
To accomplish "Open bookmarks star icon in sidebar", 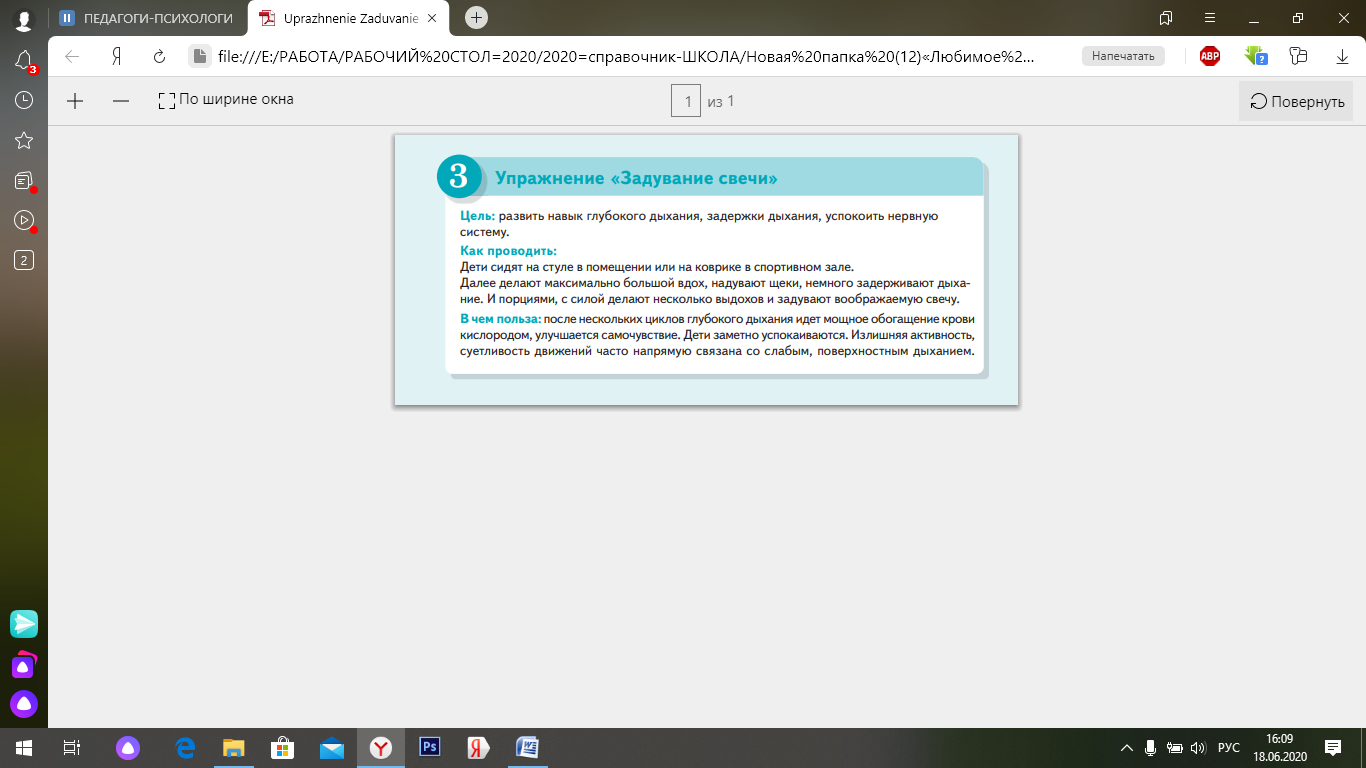I will (24, 140).
